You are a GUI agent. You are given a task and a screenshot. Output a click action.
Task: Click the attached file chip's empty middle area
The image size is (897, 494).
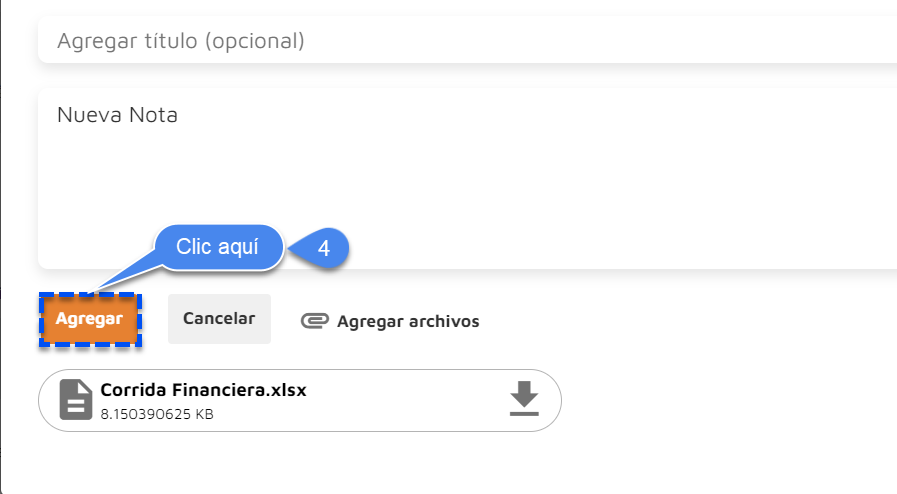[x=406, y=400]
